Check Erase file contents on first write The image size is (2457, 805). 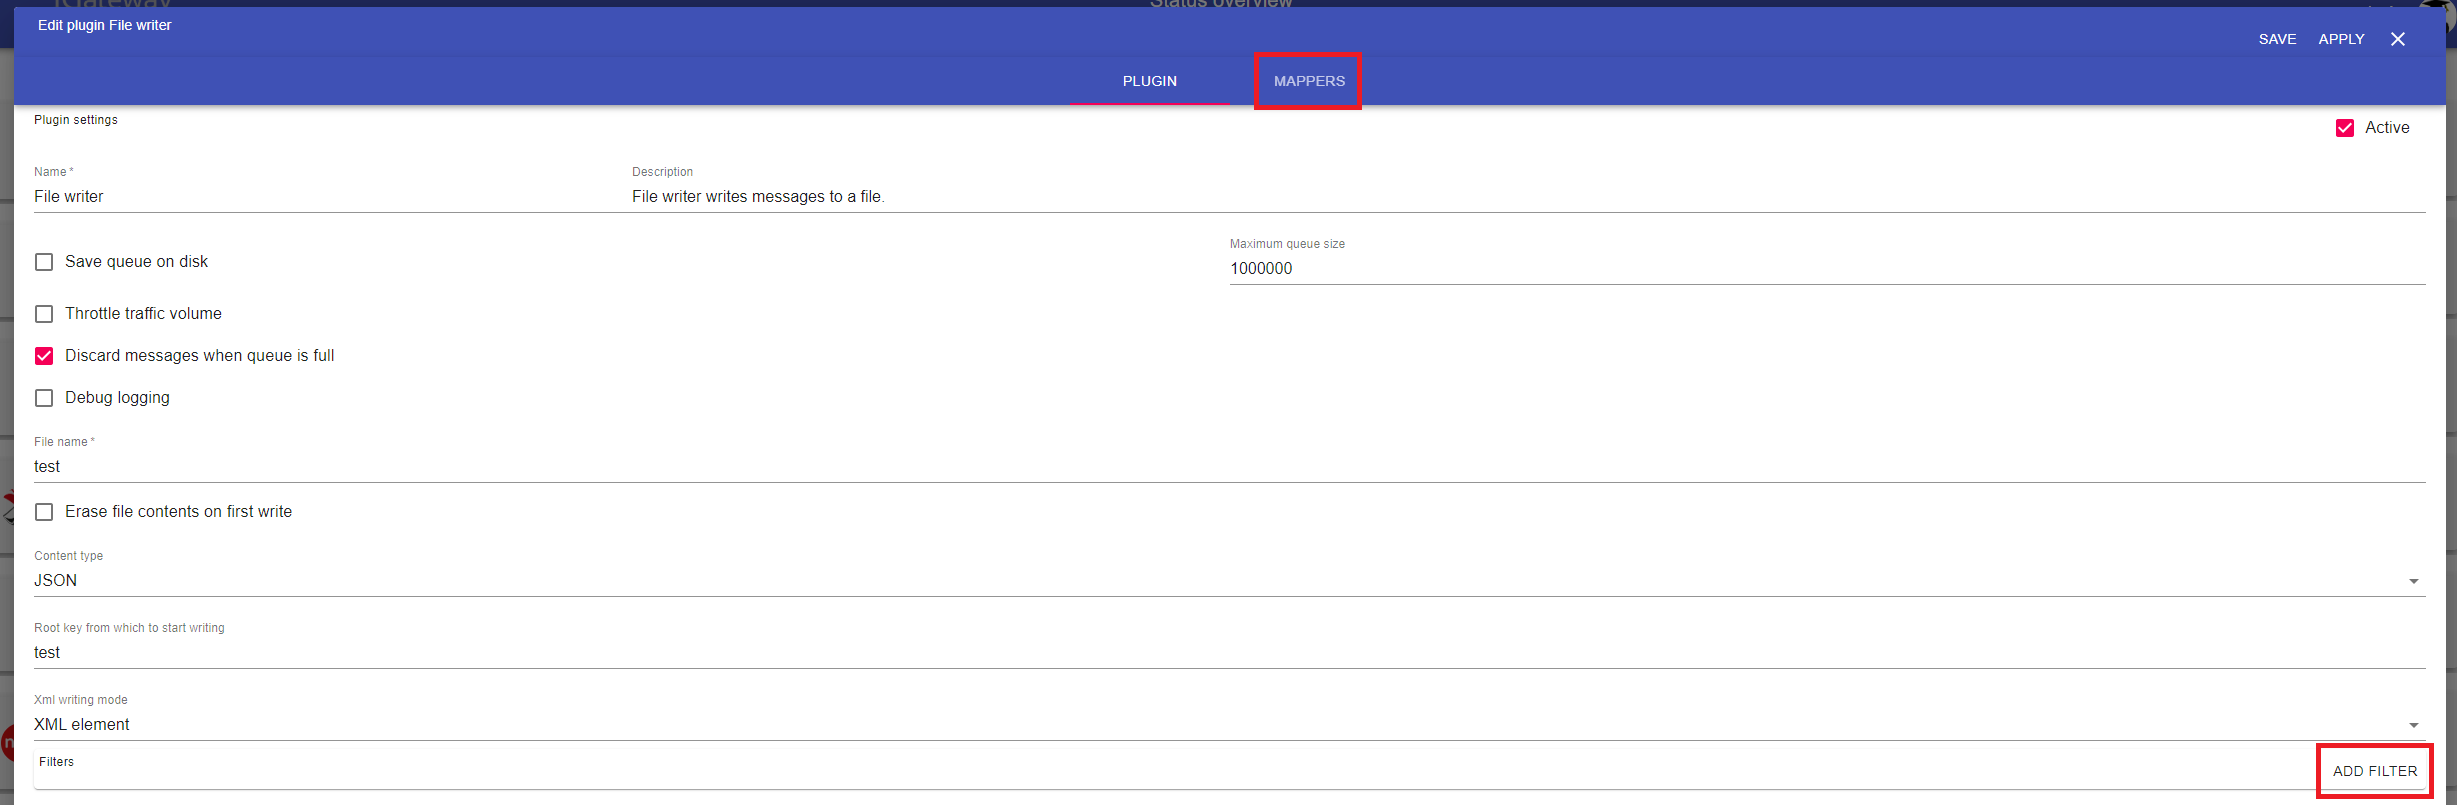pyautogui.click(x=44, y=512)
